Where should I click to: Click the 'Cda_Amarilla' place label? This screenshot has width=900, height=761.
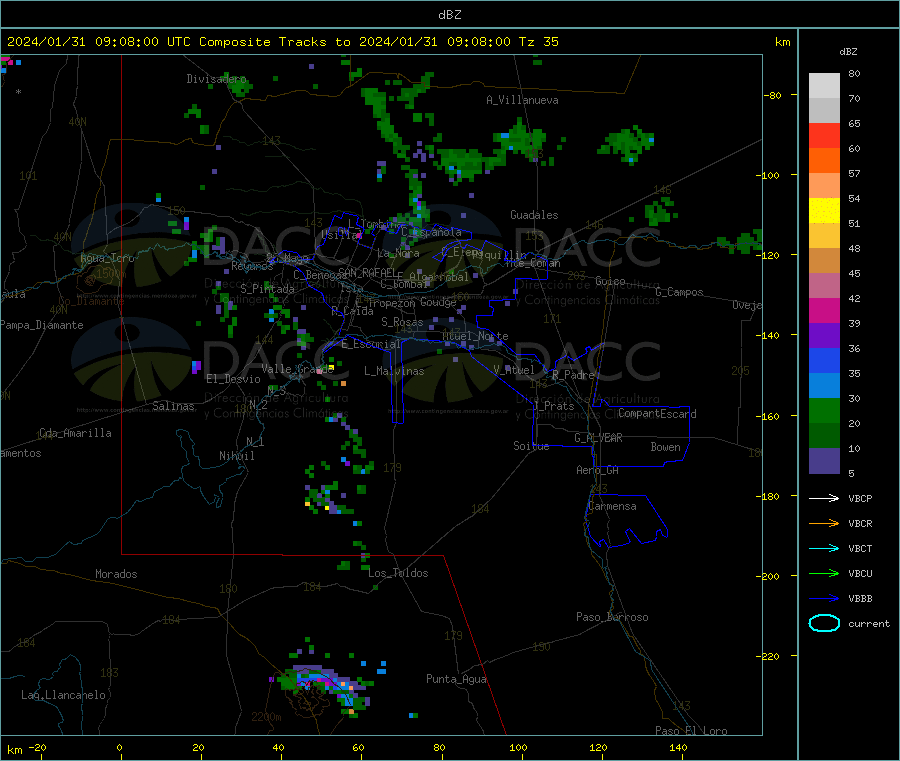[x=75, y=433]
